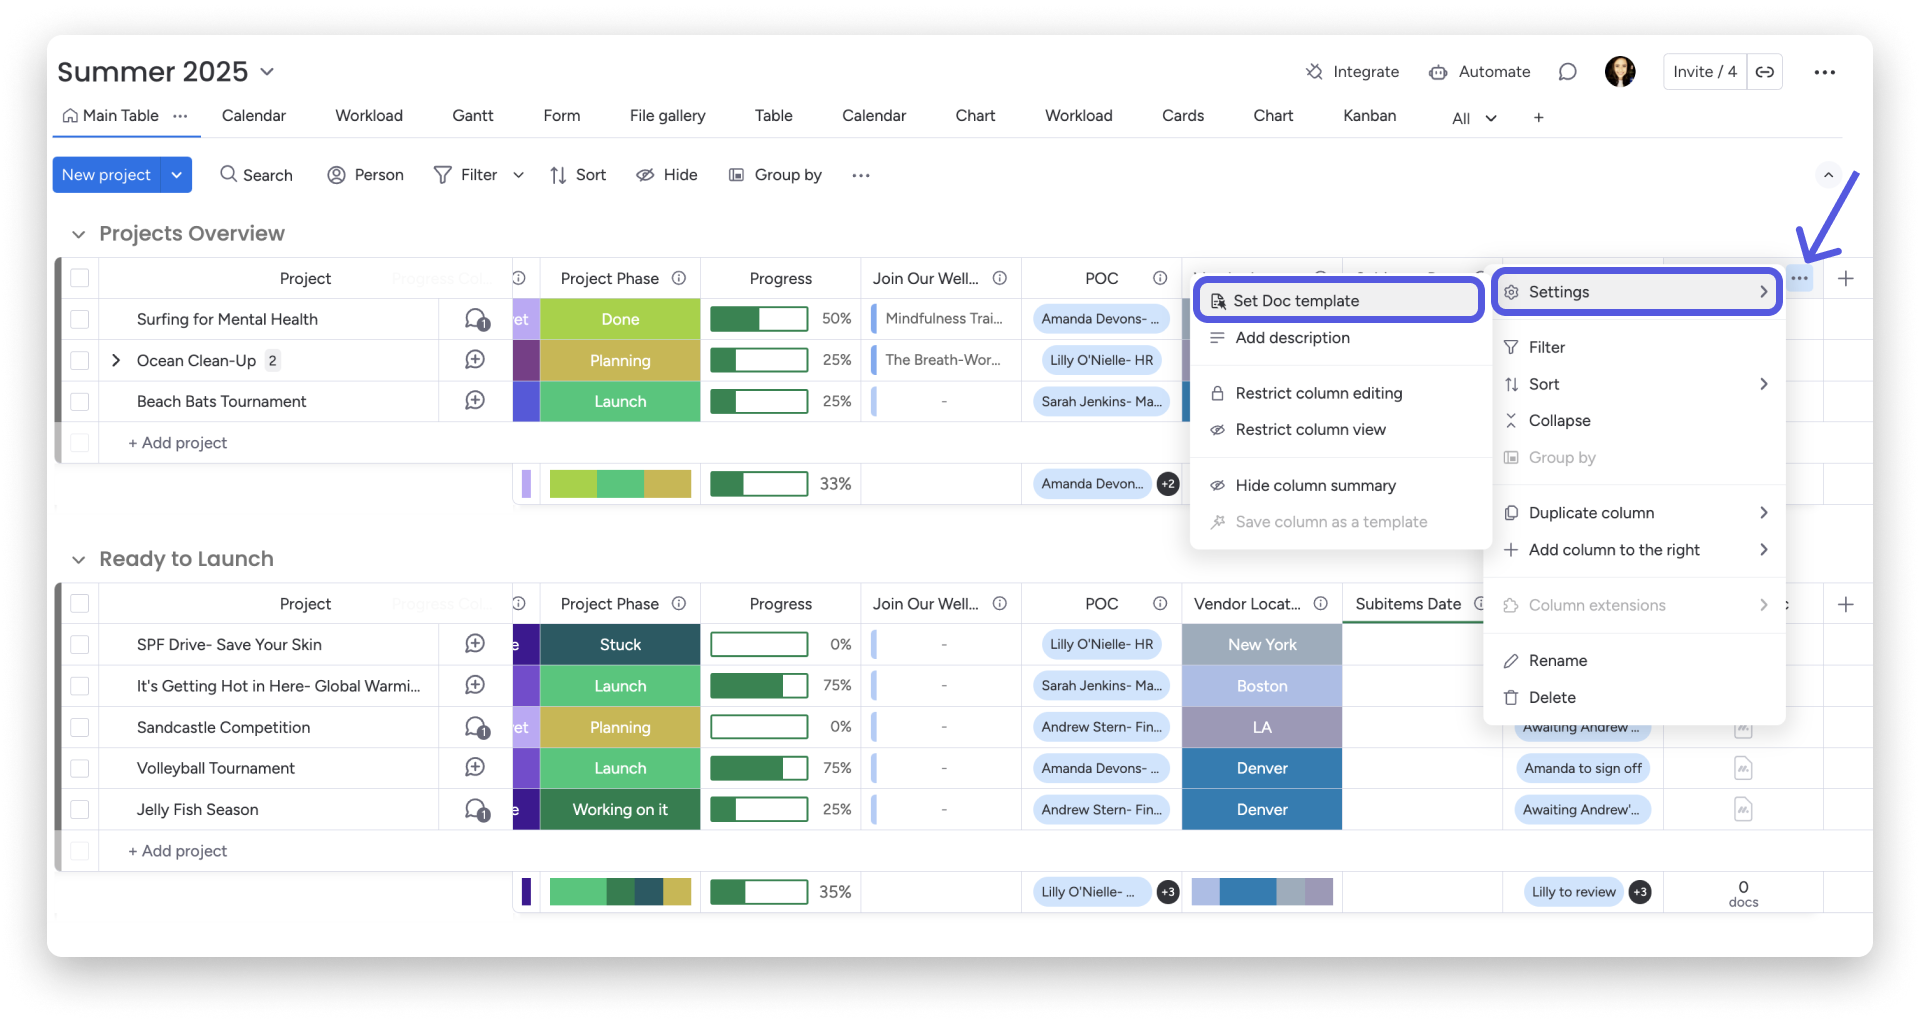Add a new column with the plus icon in Projects Overview
Image resolution: width=1920 pixels, height=1022 pixels.
click(1846, 279)
